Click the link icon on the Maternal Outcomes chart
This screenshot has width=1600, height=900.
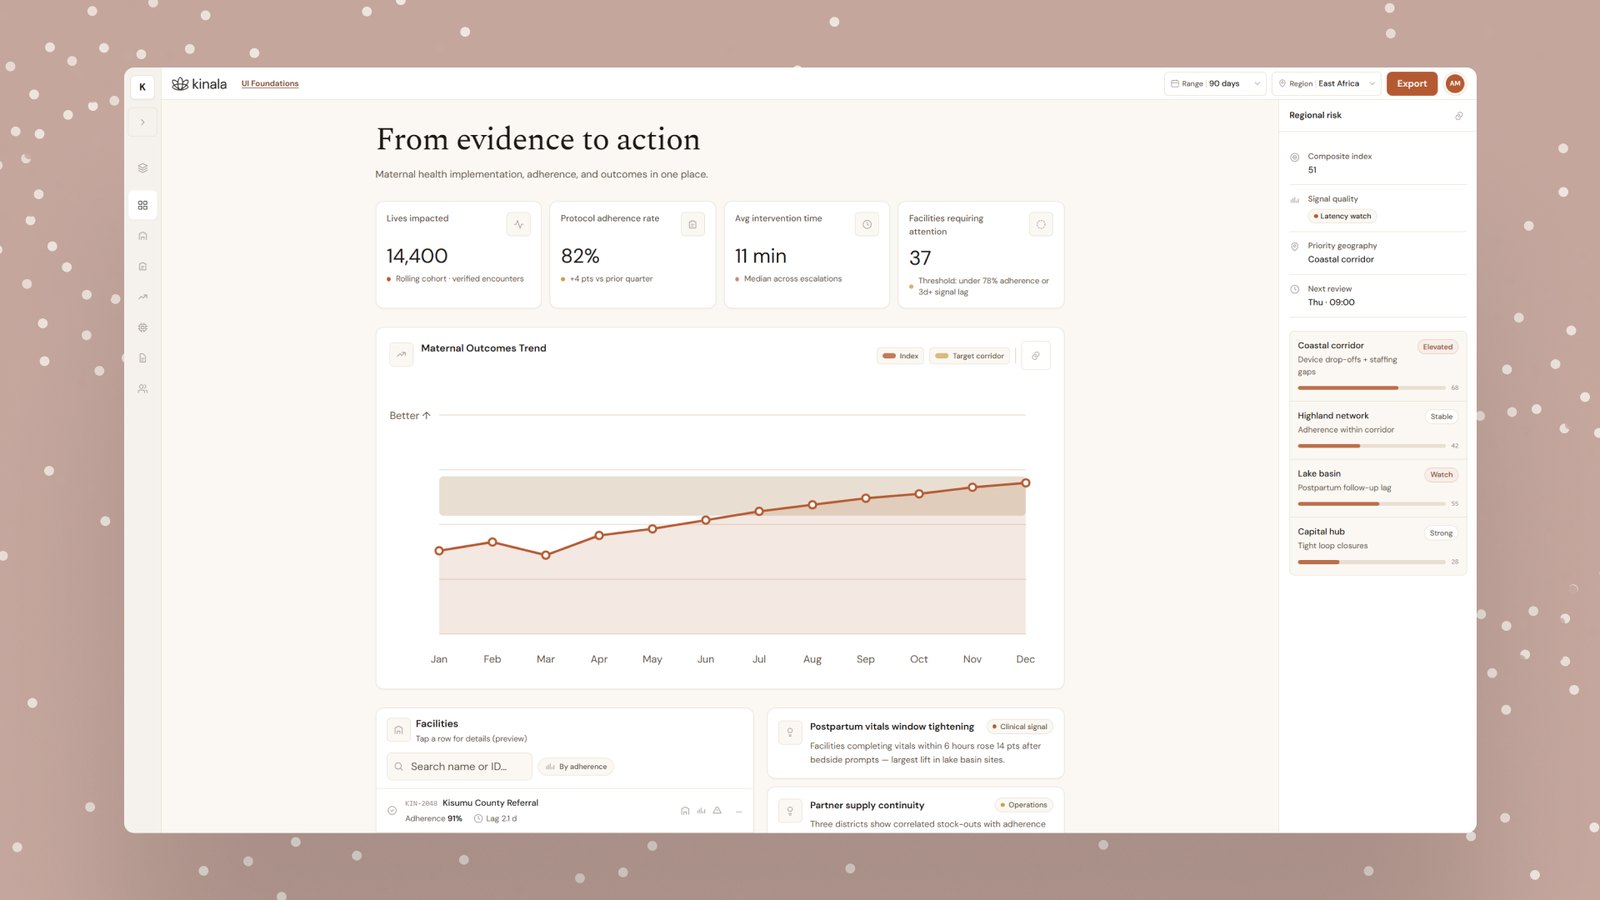pyautogui.click(x=1035, y=356)
